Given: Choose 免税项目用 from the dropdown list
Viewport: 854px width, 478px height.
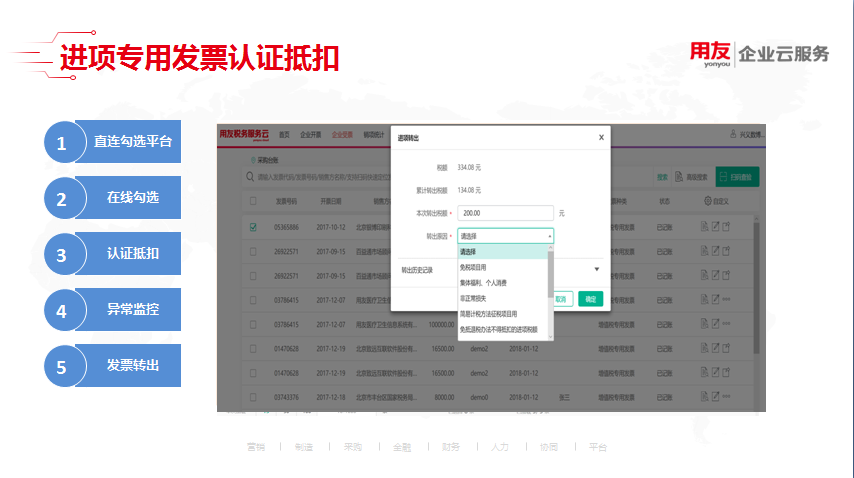Looking at the screenshot, I should pyautogui.click(x=473, y=267).
